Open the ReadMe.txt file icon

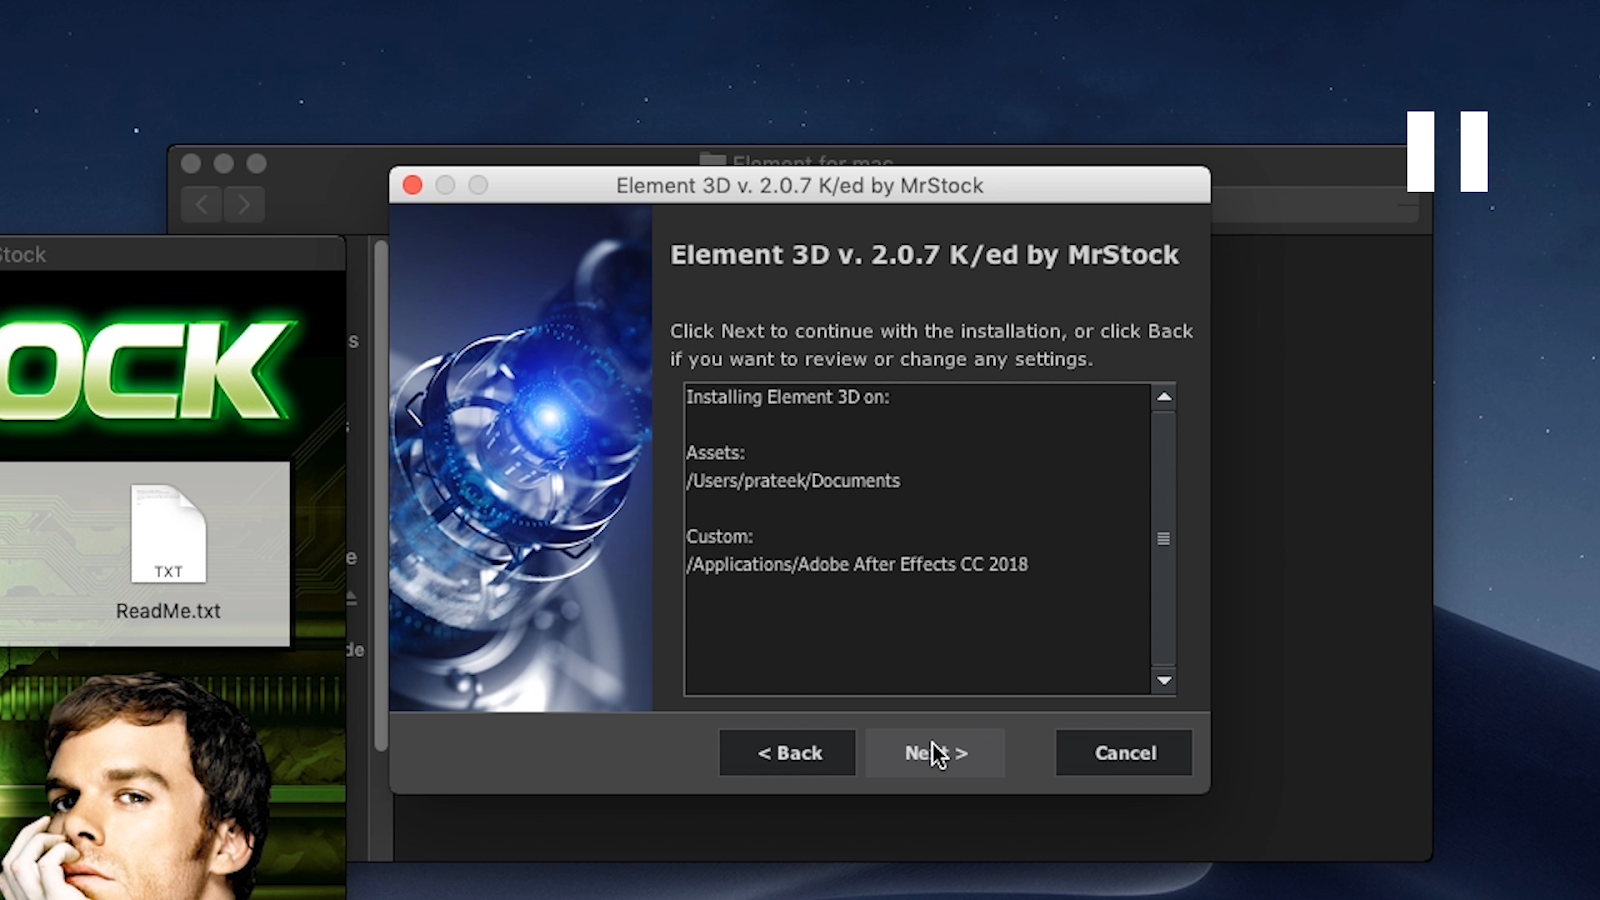[x=168, y=534]
